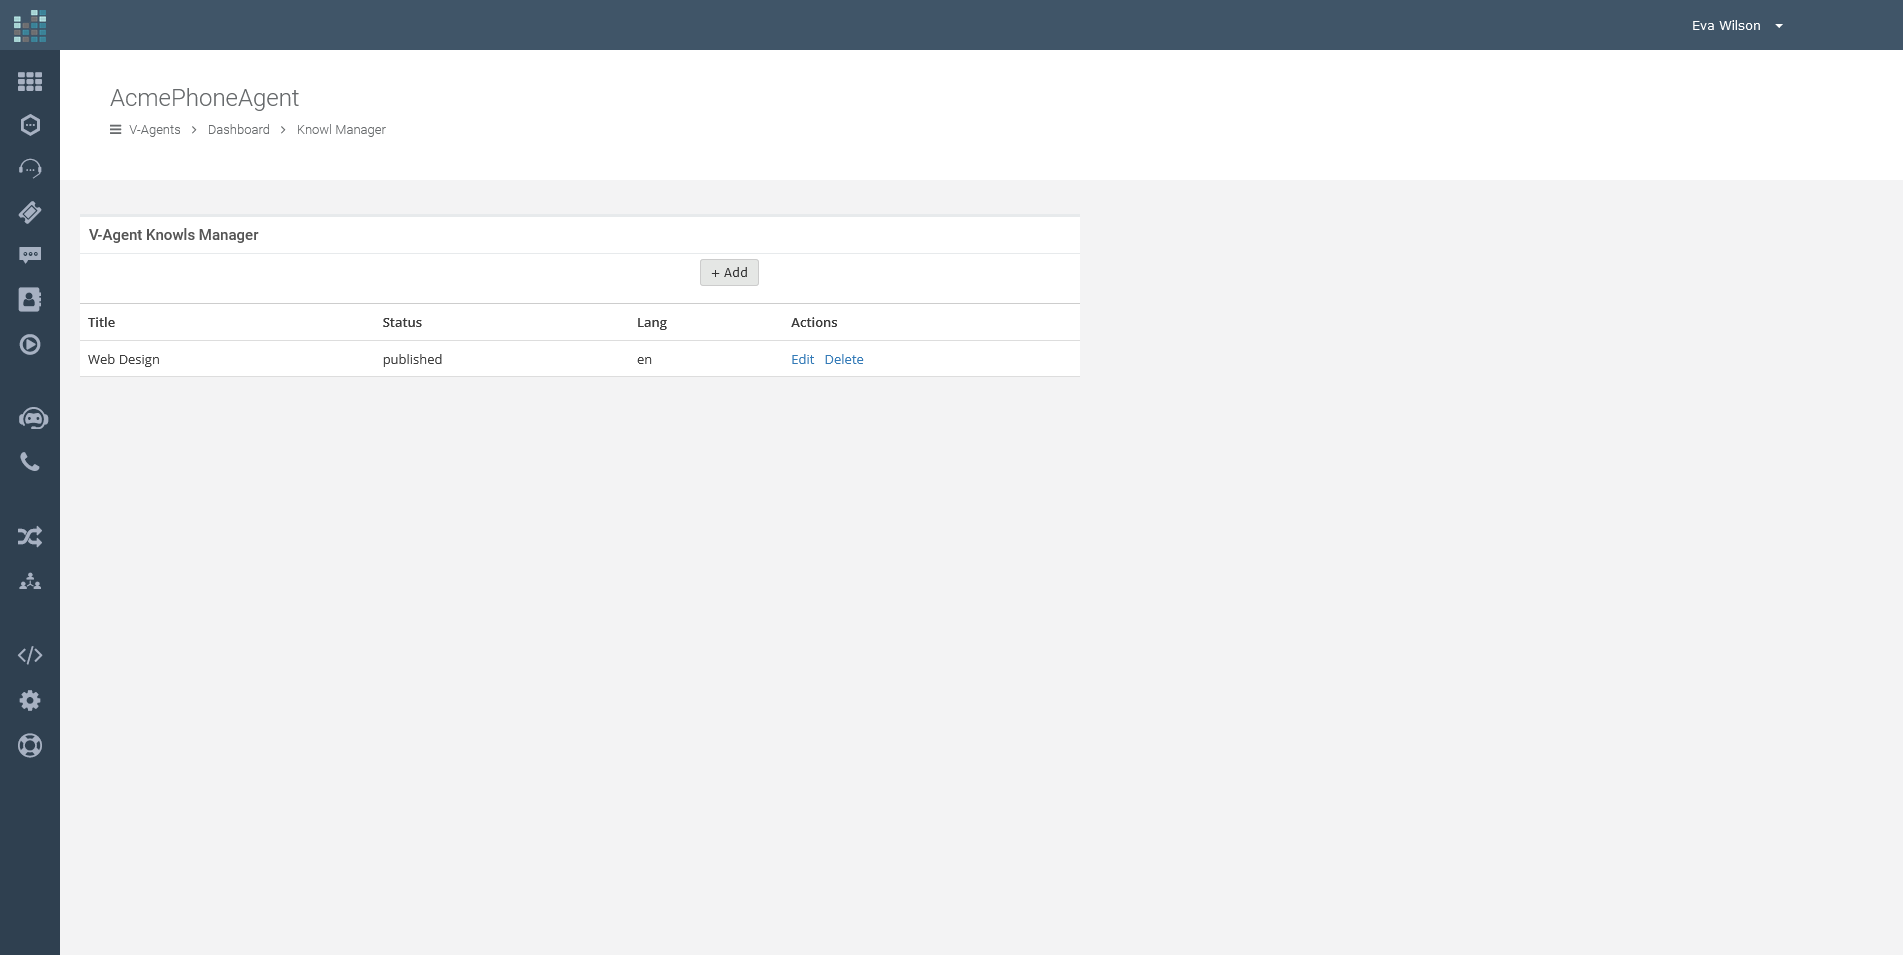Click the Actions column header
This screenshot has width=1903, height=955.
pos(814,322)
